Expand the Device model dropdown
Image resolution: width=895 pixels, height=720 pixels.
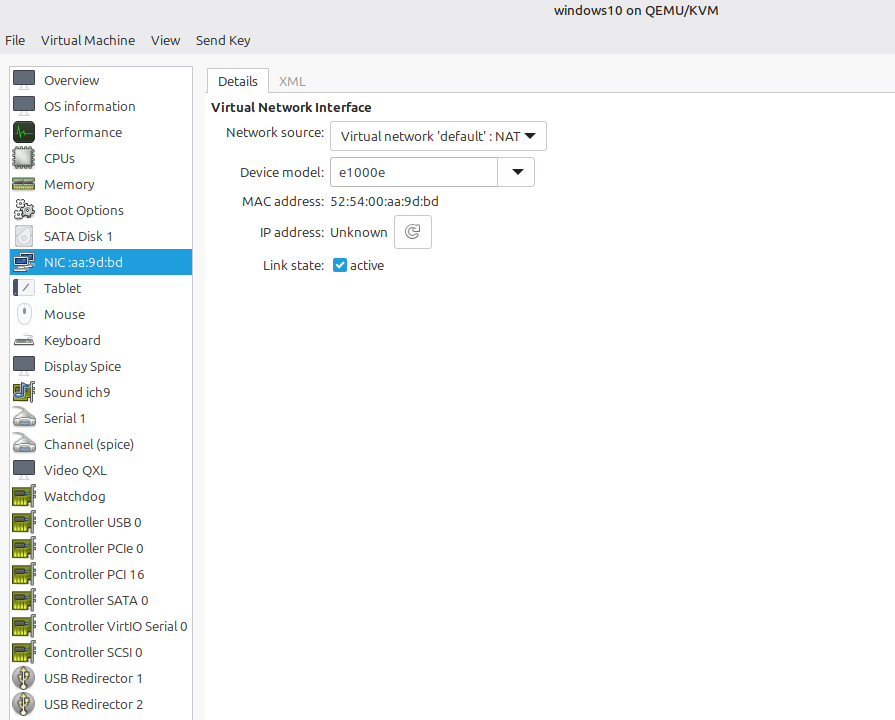[517, 171]
